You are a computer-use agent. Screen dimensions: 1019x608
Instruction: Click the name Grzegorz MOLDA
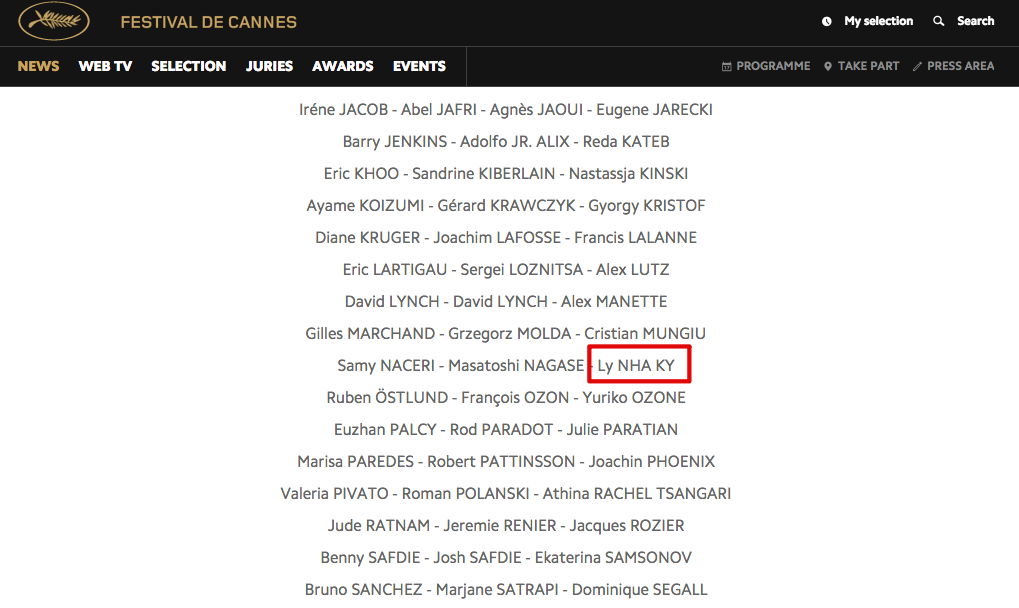pyautogui.click(x=510, y=334)
